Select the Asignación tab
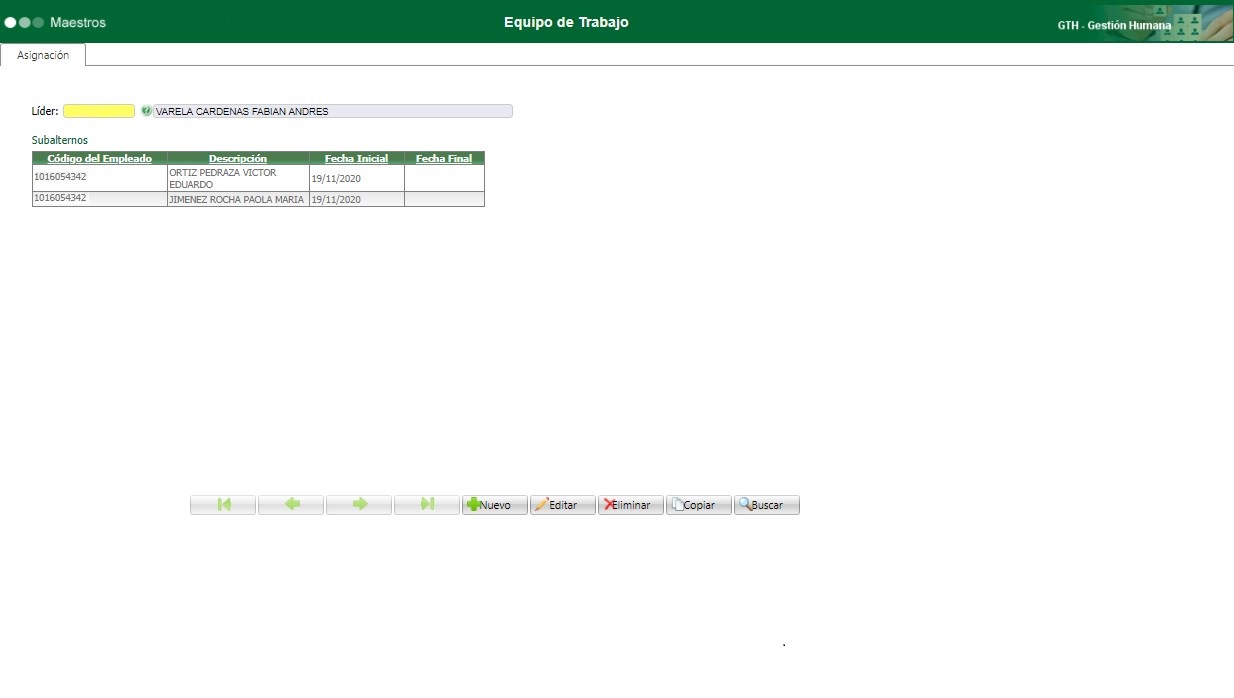The width and height of the screenshot is (1234, 698). [43, 55]
